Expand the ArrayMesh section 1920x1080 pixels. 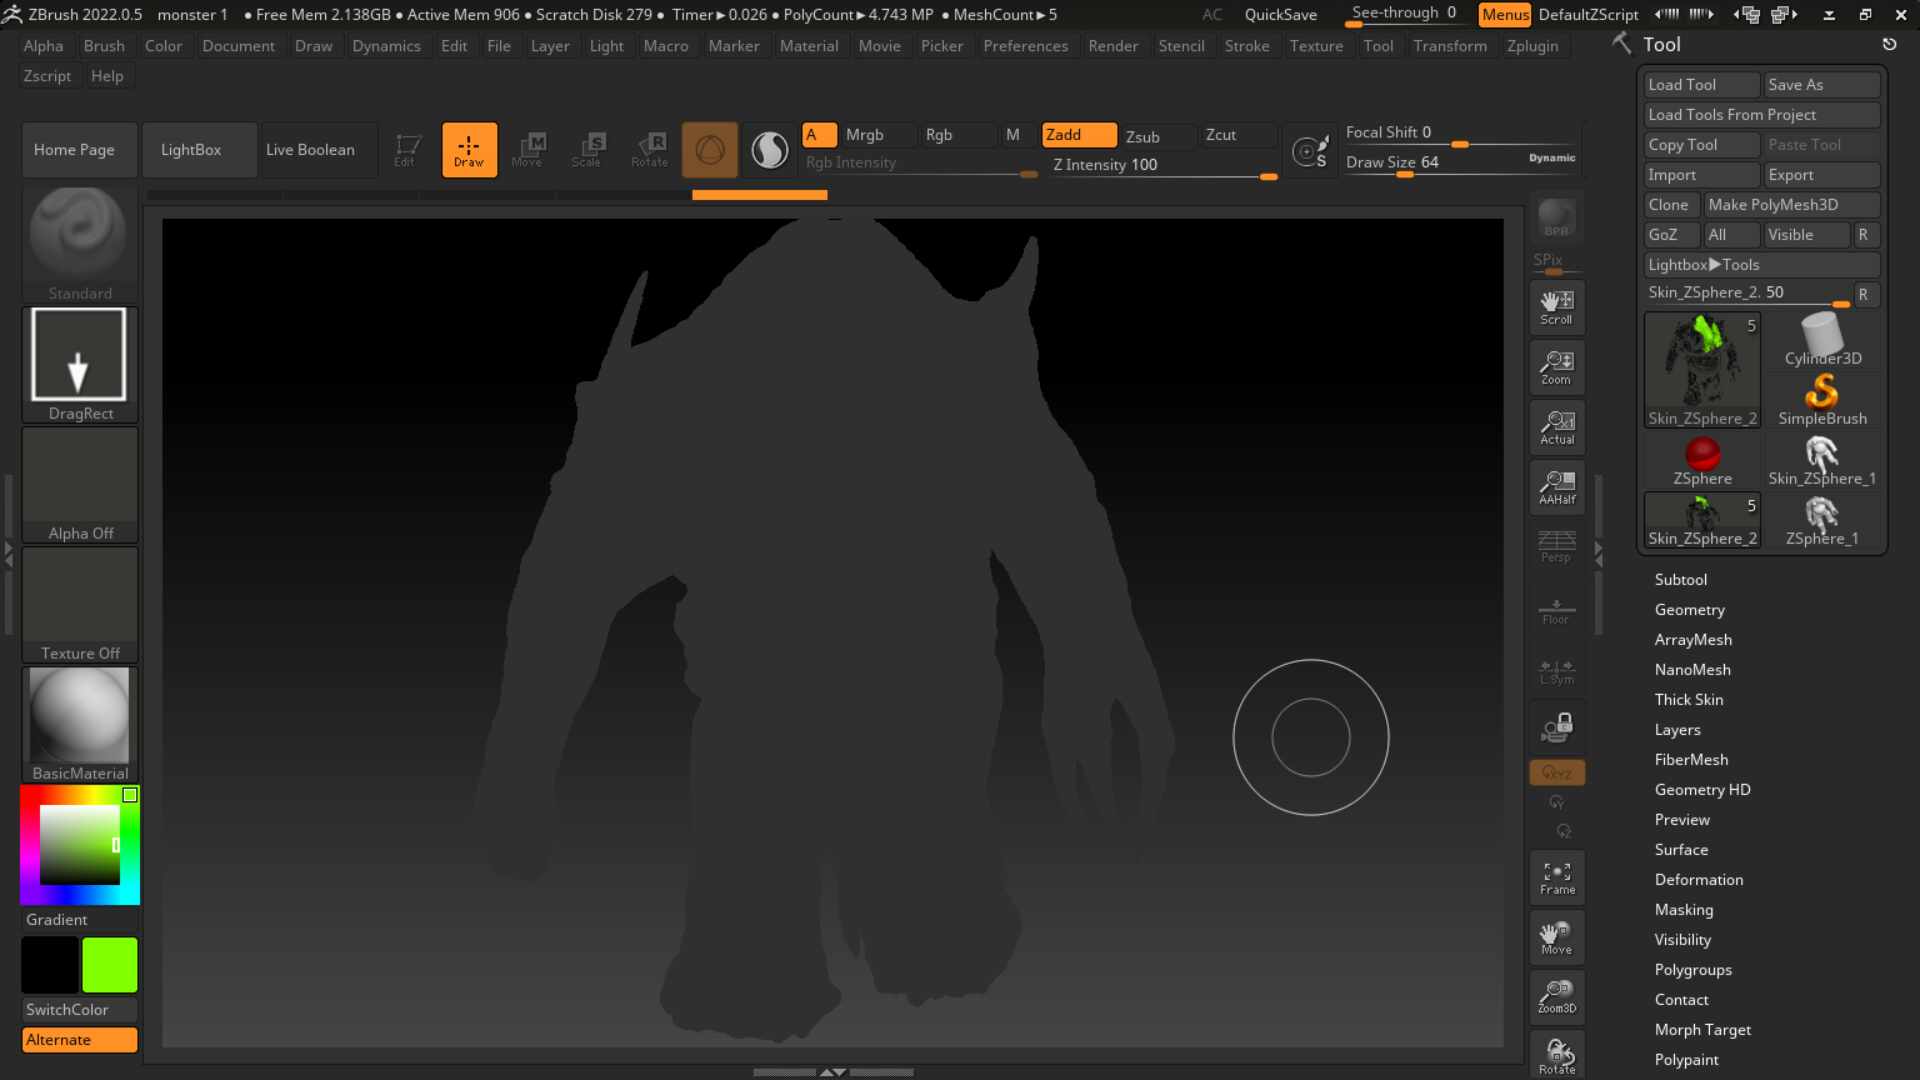(1693, 640)
